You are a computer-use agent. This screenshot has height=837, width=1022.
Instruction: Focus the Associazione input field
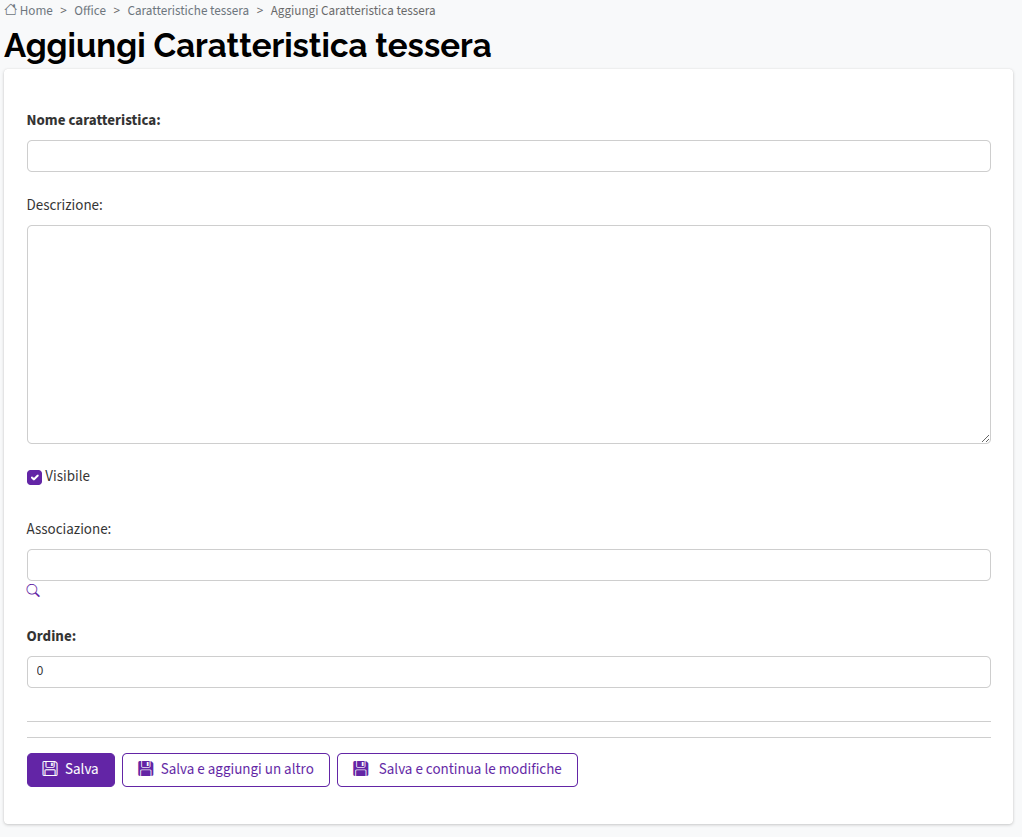pos(508,565)
